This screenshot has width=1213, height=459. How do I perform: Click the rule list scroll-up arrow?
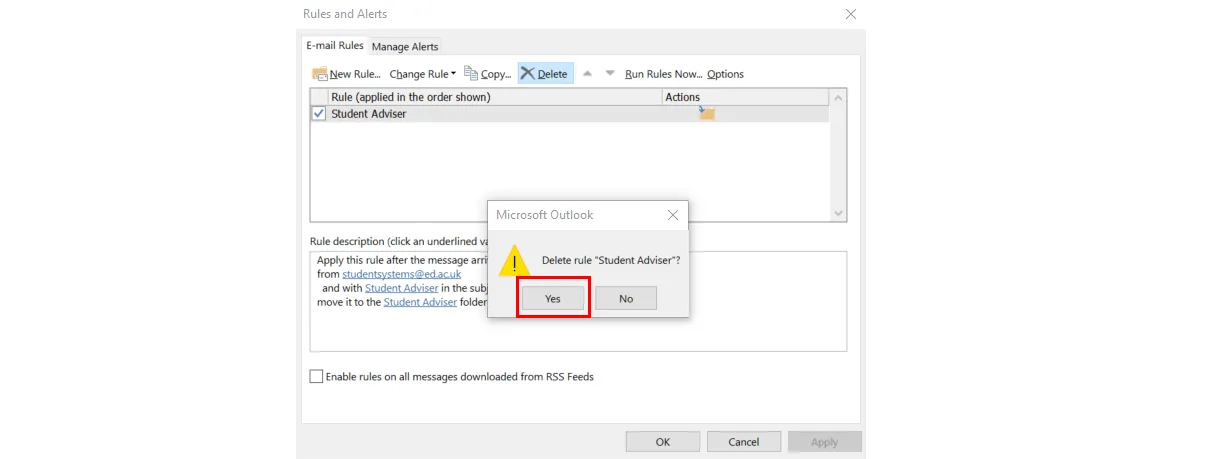tap(838, 97)
